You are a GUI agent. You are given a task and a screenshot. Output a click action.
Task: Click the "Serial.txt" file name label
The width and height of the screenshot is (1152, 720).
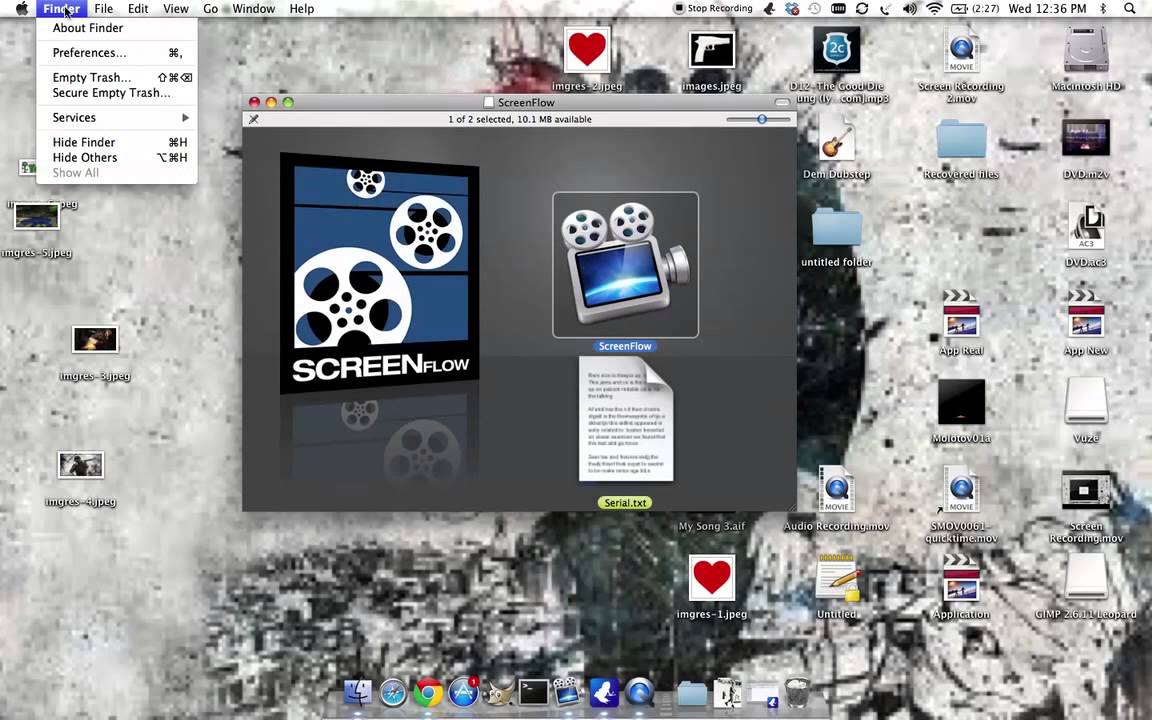[625, 503]
